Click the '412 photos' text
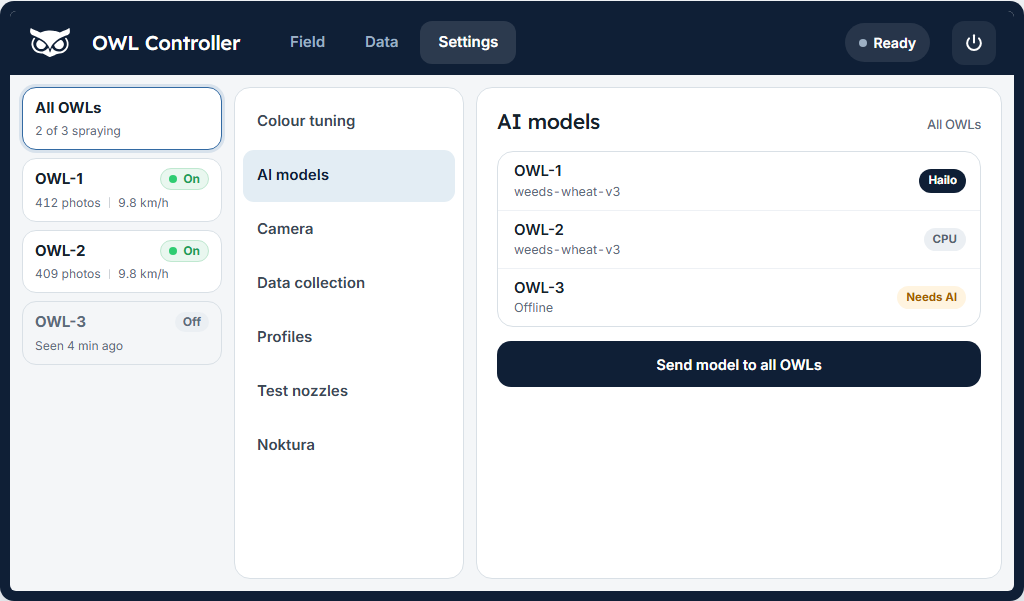 pyautogui.click(x=68, y=203)
